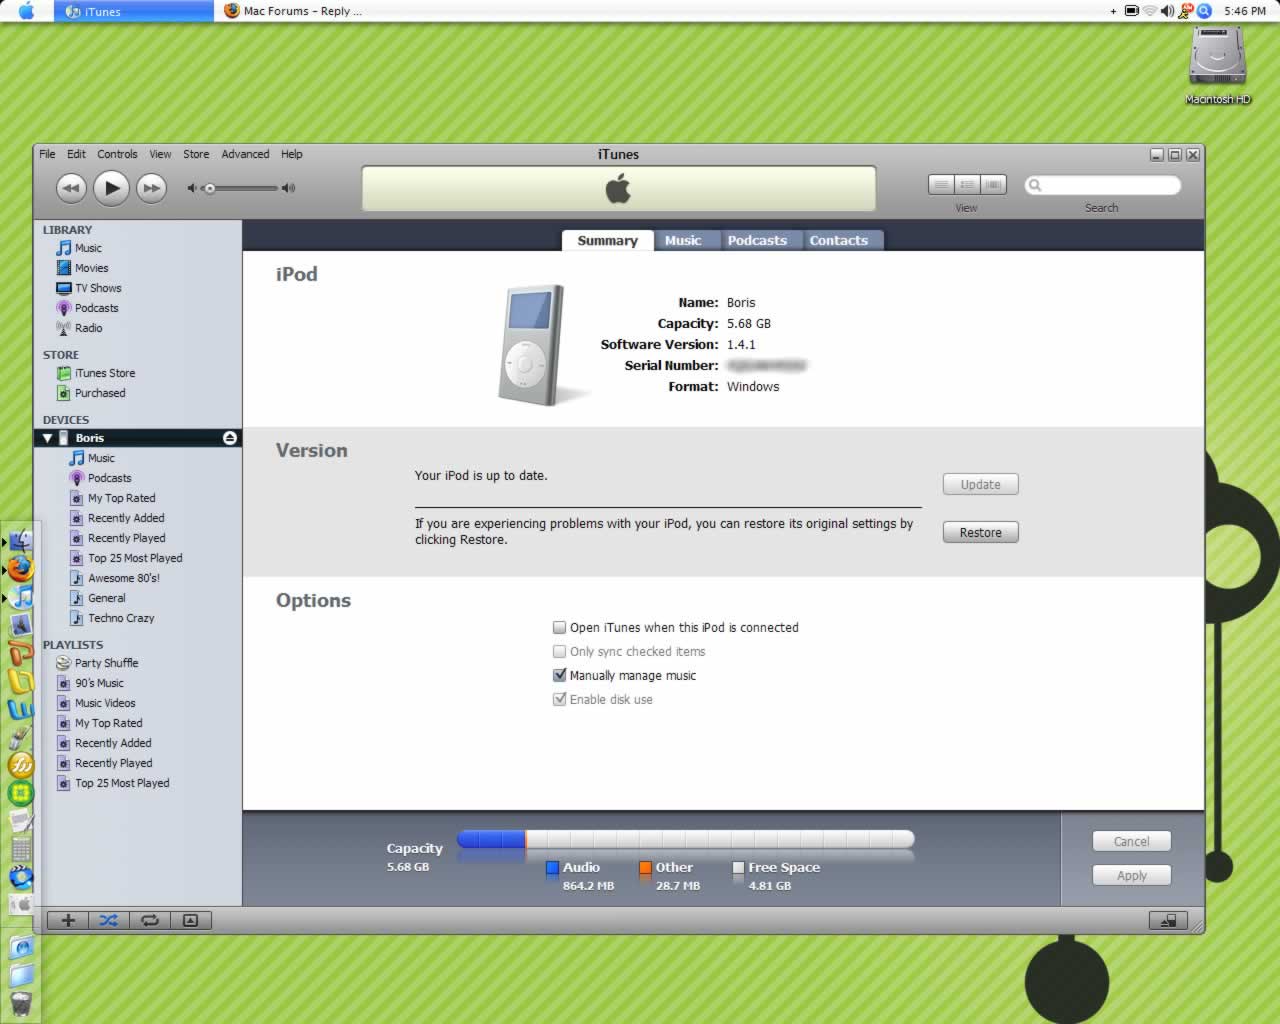1280x1024 pixels.
Task: Open the File menu
Action: click(x=47, y=154)
